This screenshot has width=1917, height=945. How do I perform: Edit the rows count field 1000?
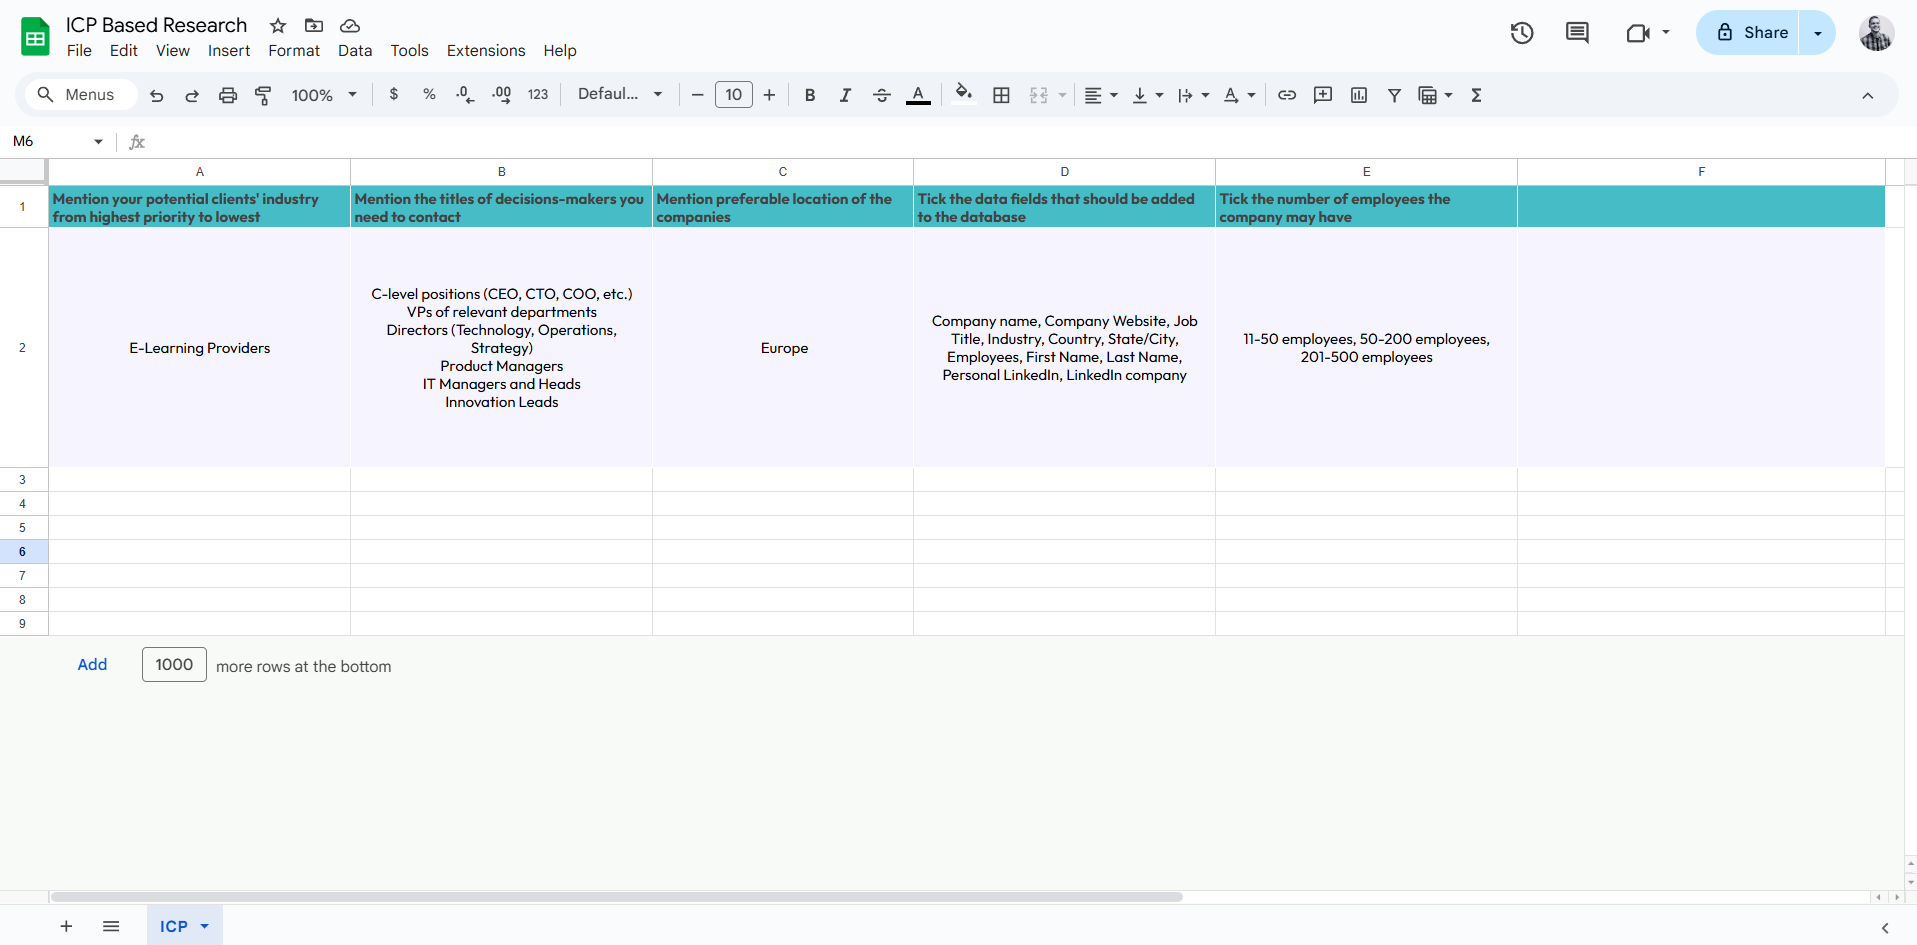pos(174,665)
